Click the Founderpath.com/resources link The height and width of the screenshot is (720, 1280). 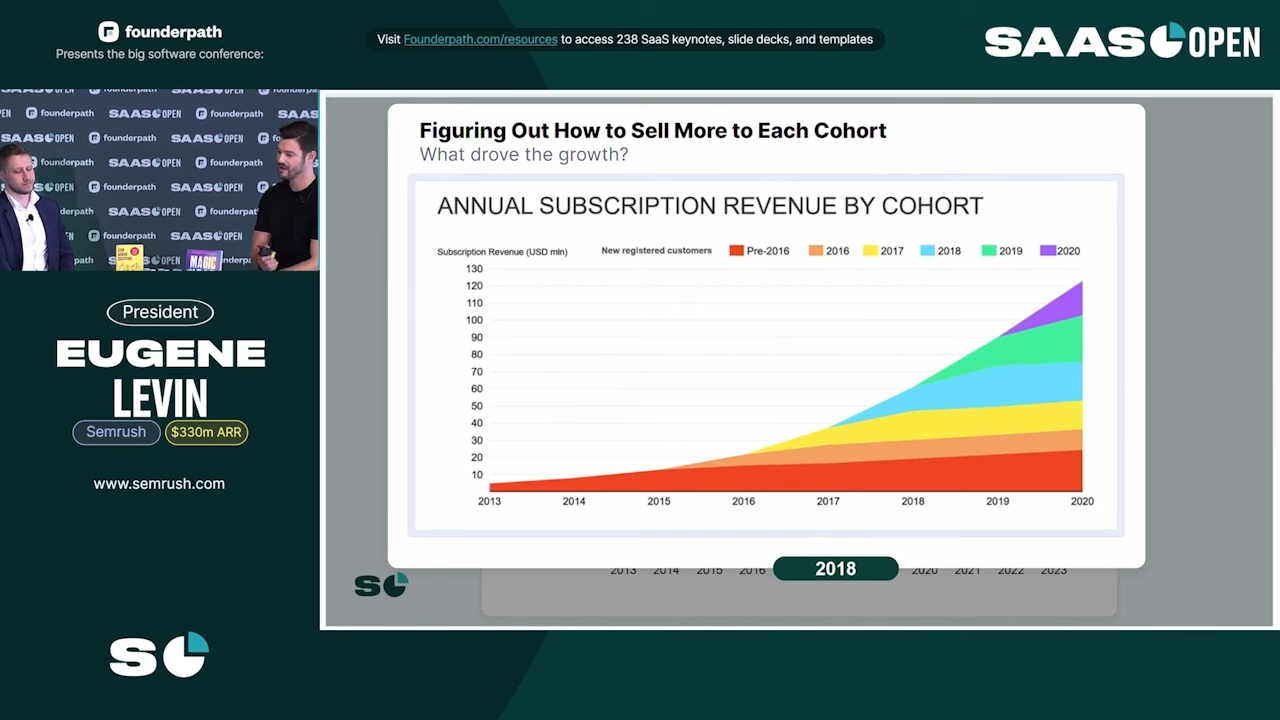pos(480,39)
